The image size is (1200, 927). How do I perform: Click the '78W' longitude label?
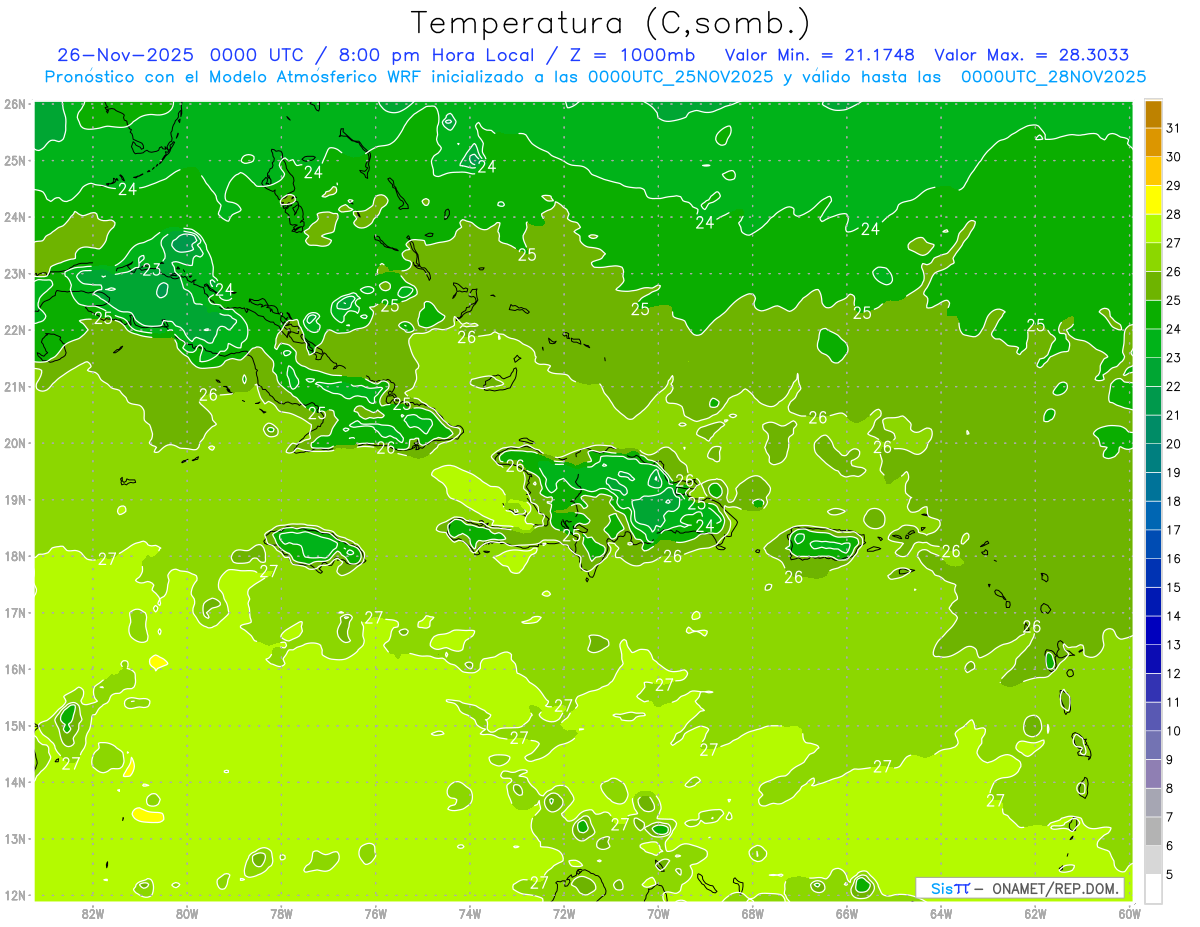[281, 912]
